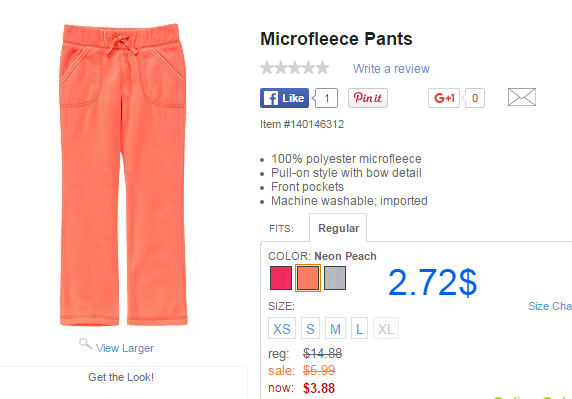572x399 pixels.
Task: Click the orange pants product image
Action: click(x=123, y=175)
